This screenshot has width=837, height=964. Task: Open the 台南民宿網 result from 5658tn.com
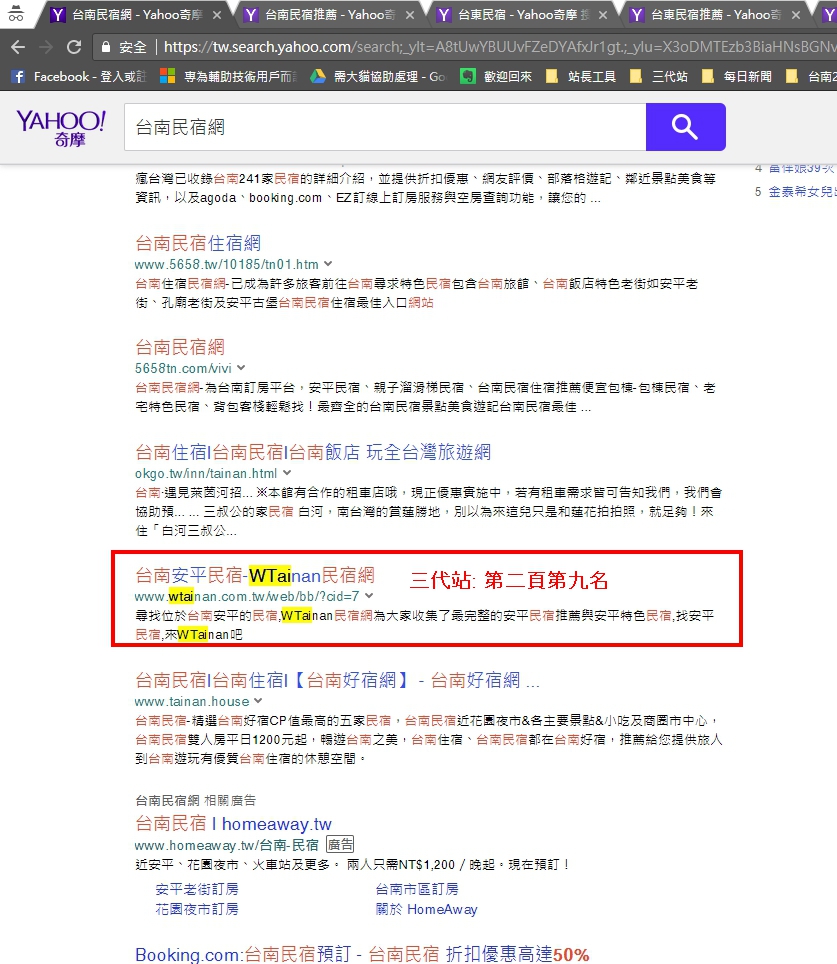pyautogui.click(x=180, y=347)
